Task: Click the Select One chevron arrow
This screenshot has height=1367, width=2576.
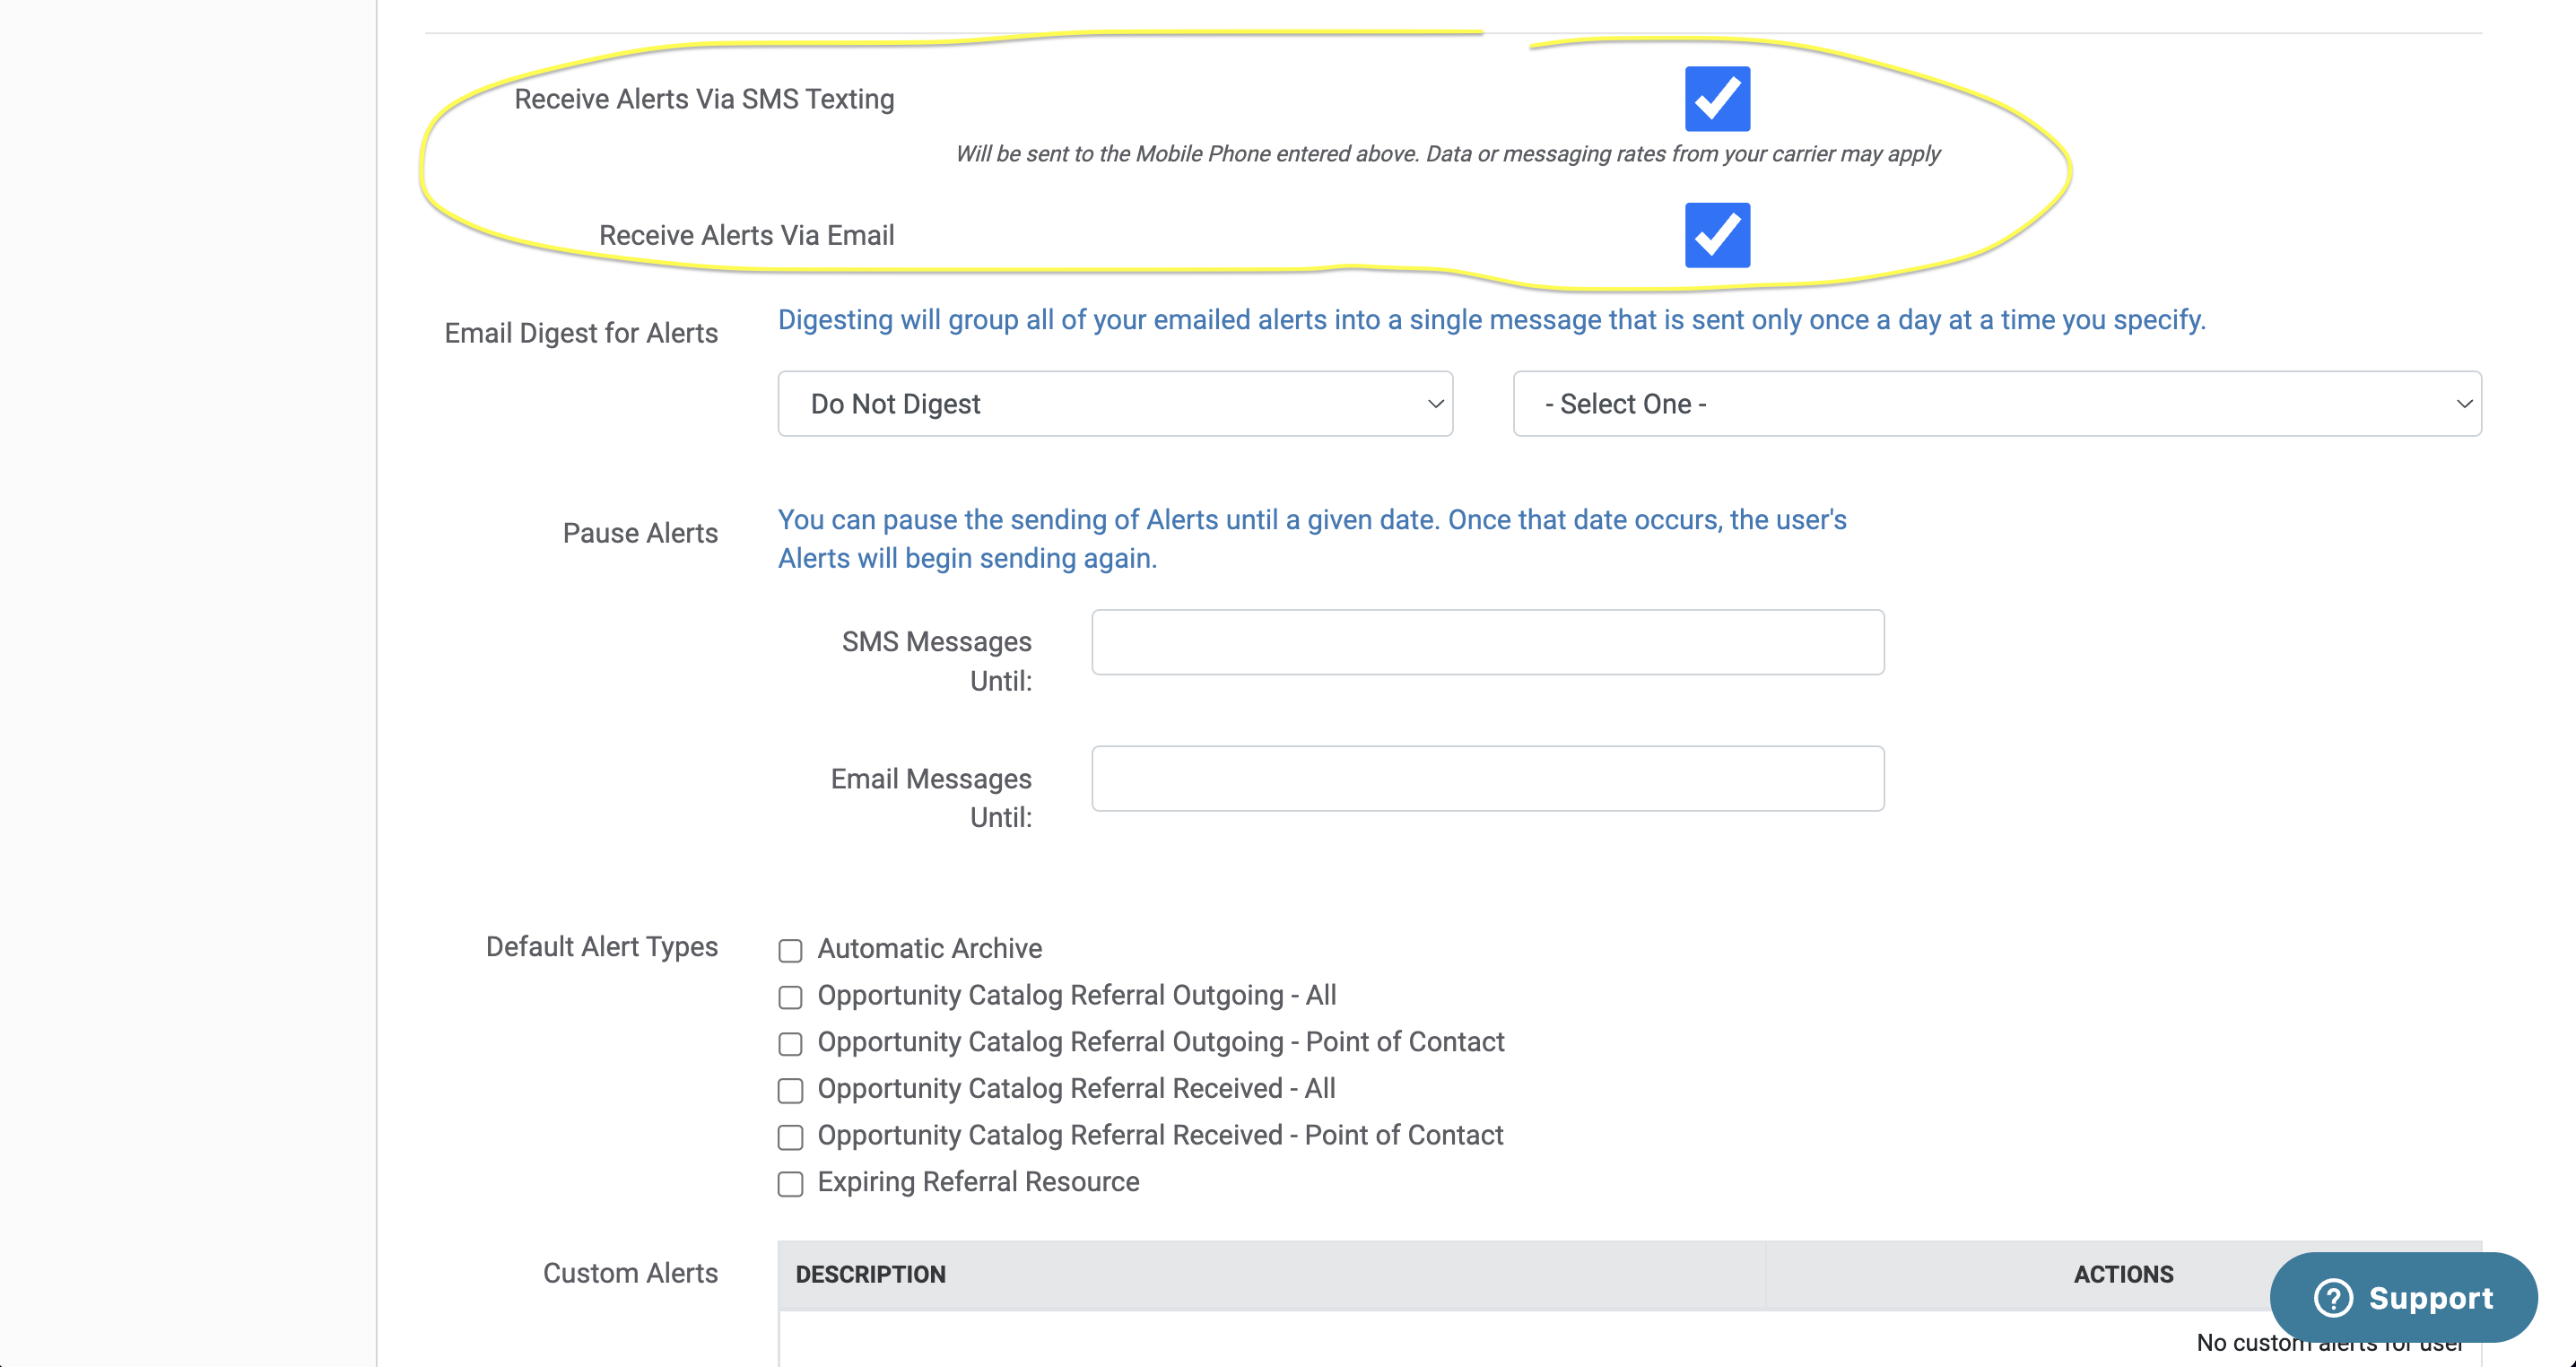Action: pyautogui.click(x=2463, y=404)
